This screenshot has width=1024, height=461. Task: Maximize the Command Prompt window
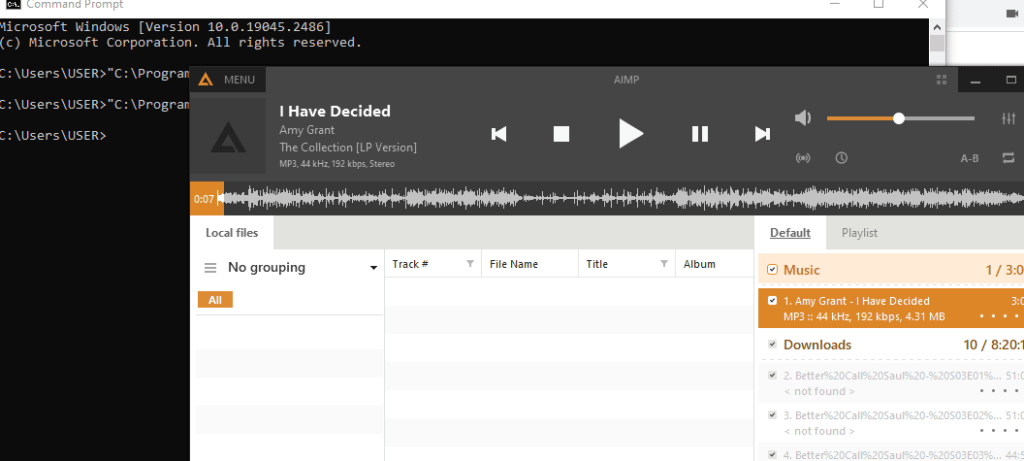point(878,4)
